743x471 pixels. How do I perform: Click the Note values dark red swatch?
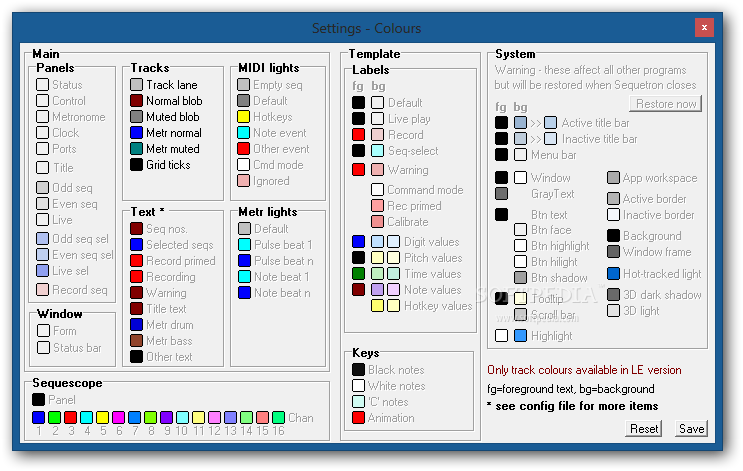pyautogui.click(x=359, y=290)
